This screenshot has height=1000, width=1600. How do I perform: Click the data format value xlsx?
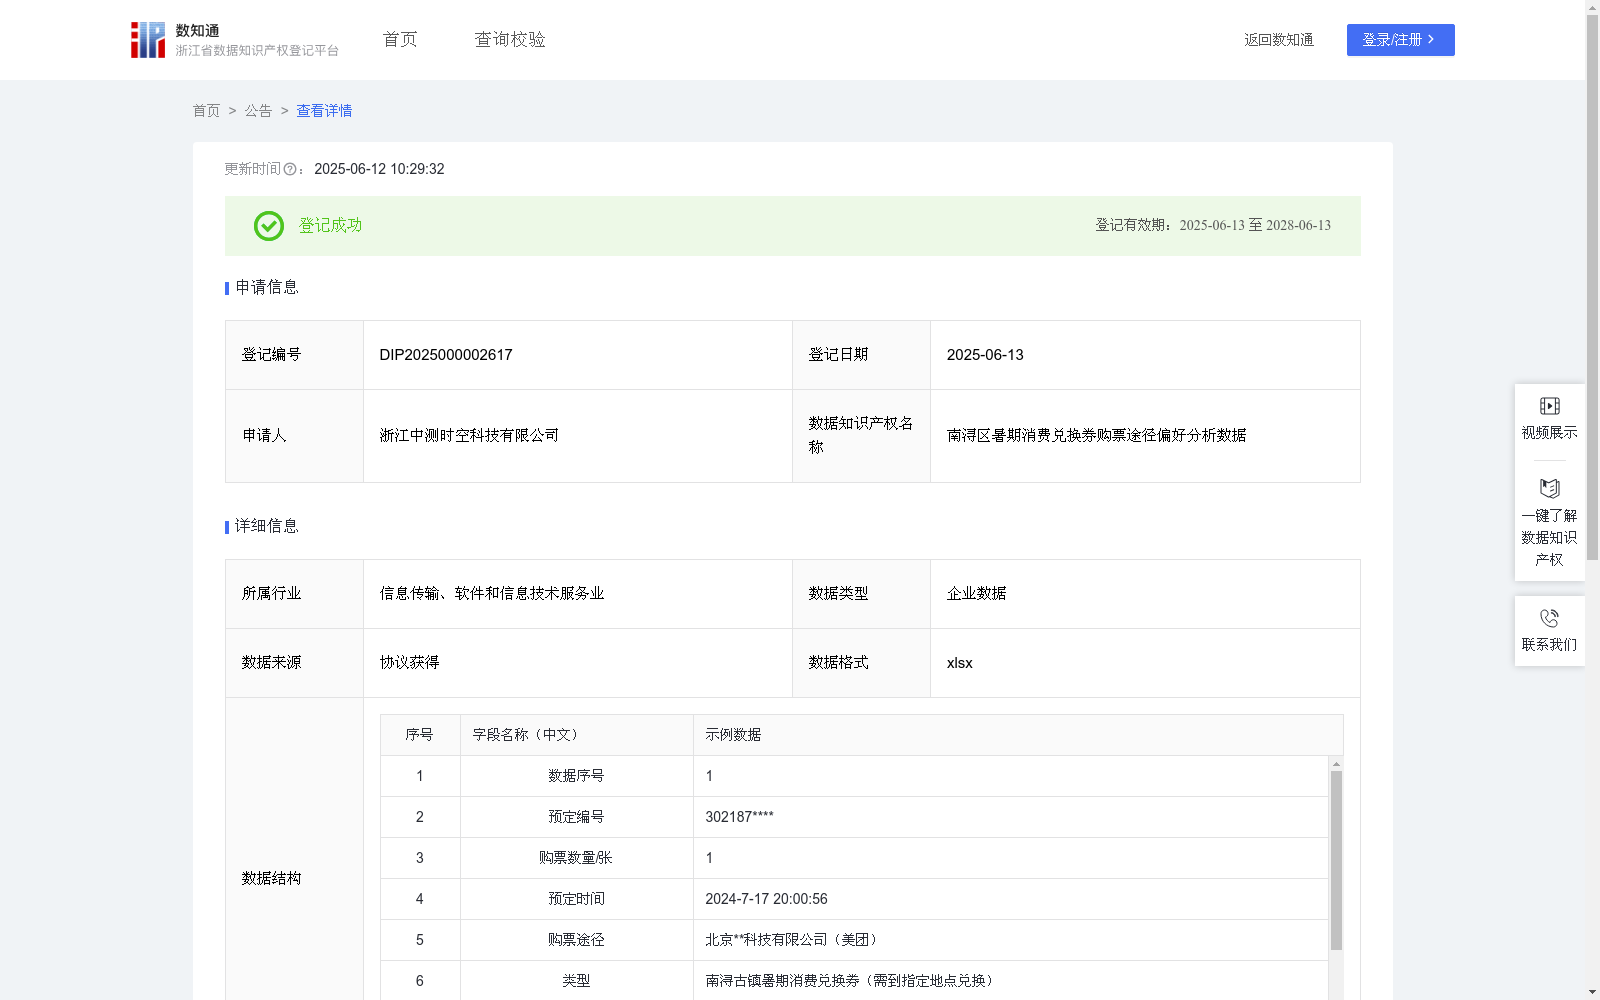point(959,663)
